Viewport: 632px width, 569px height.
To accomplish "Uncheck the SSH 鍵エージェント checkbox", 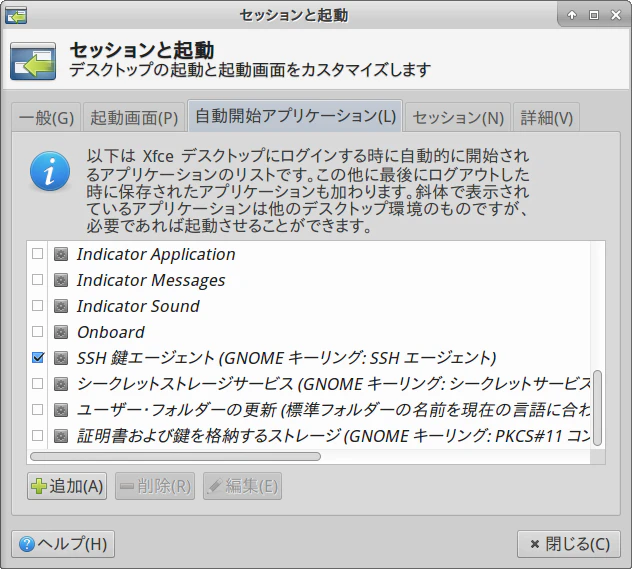I will tap(37, 358).
